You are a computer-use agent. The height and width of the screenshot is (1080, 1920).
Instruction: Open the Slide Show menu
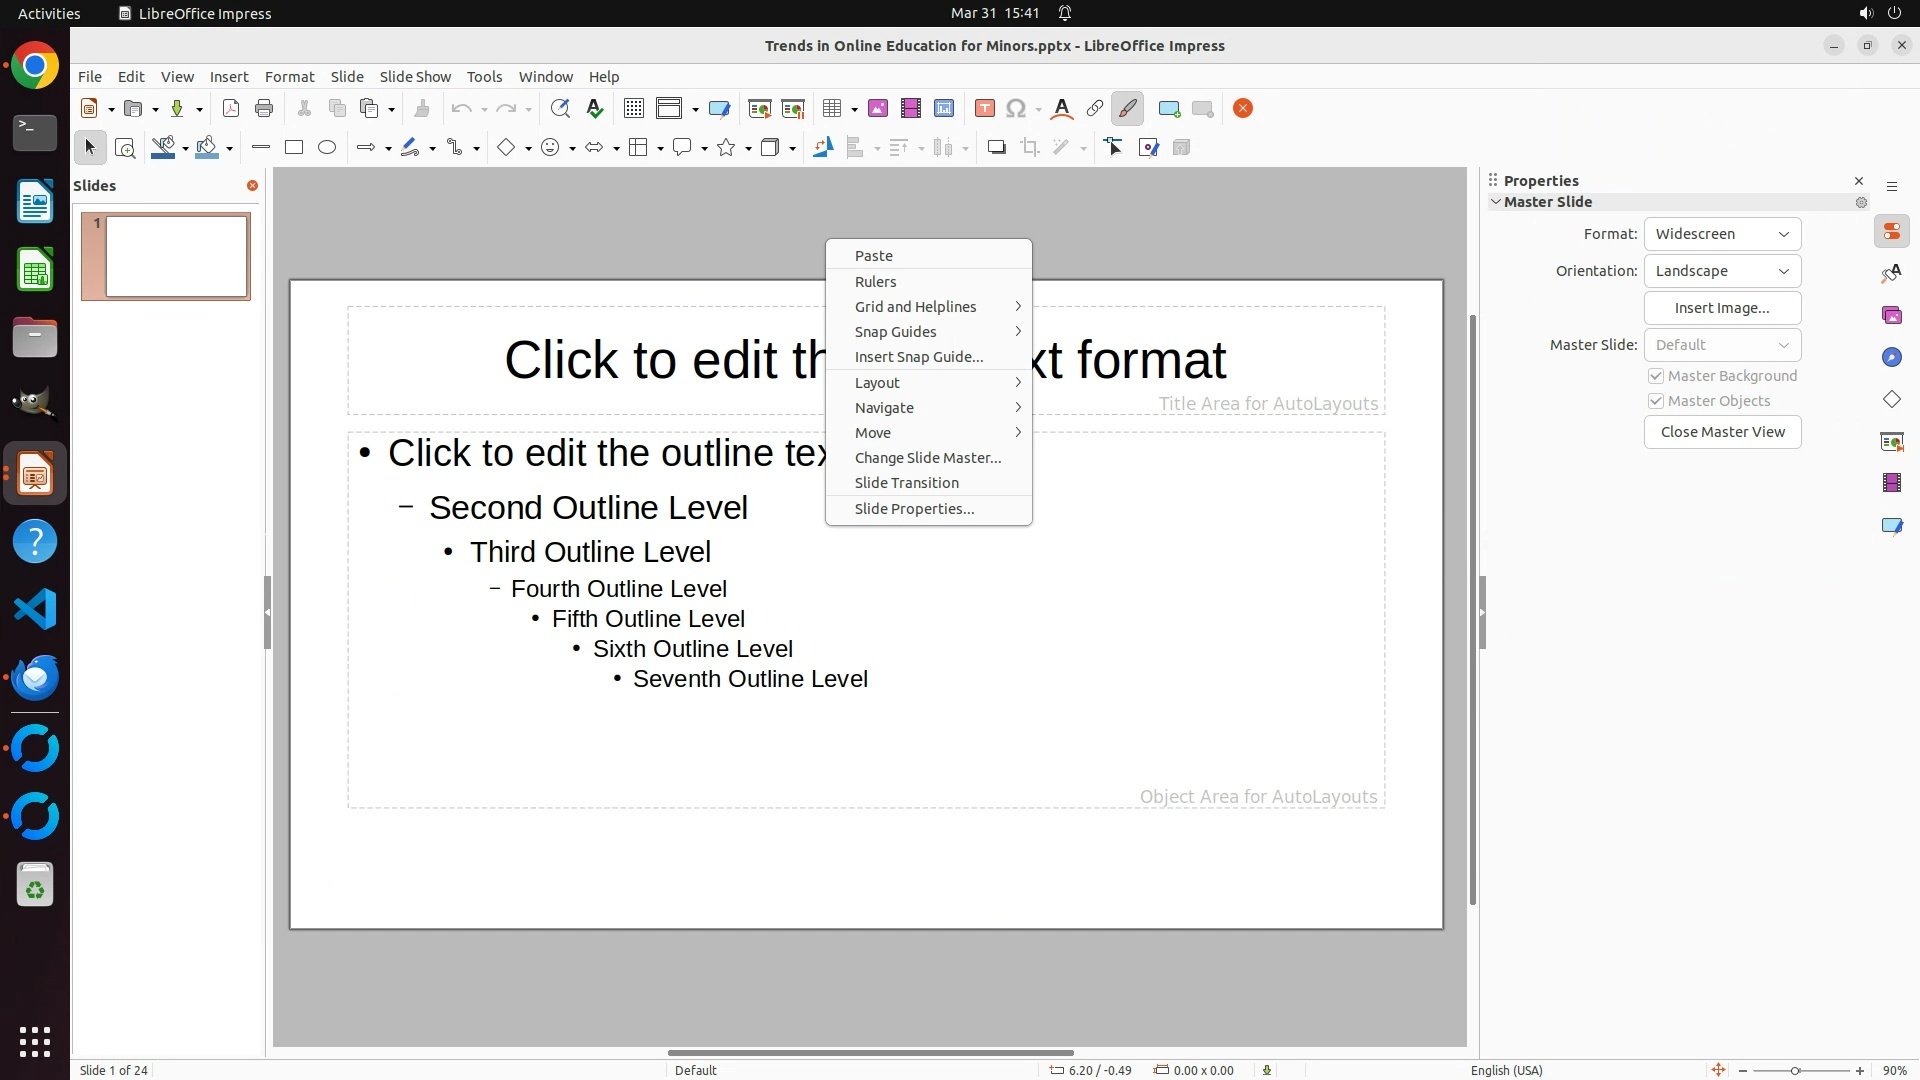coord(415,77)
